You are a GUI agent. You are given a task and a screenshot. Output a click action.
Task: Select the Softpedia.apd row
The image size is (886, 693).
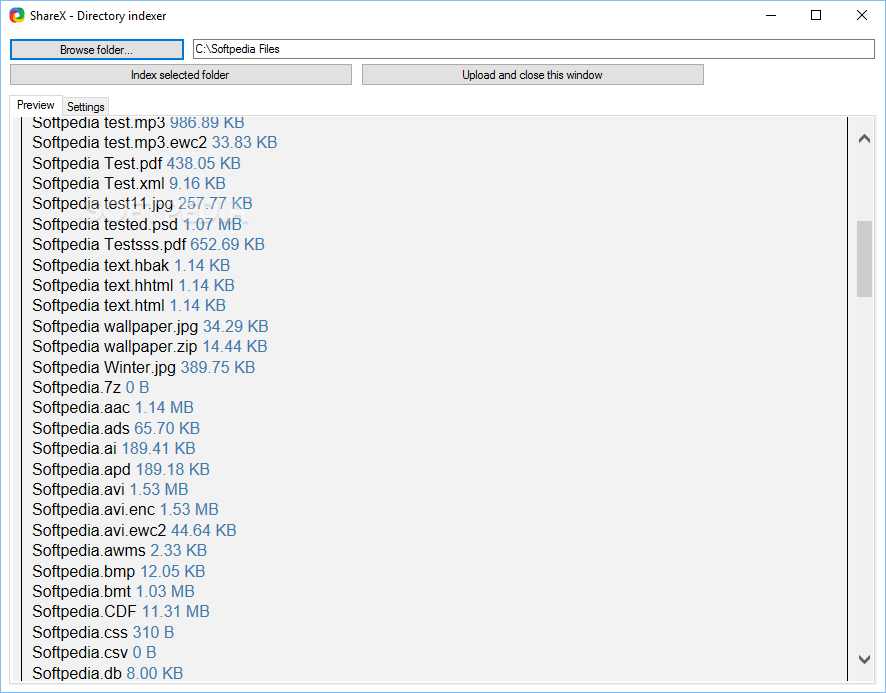click(121, 470)
